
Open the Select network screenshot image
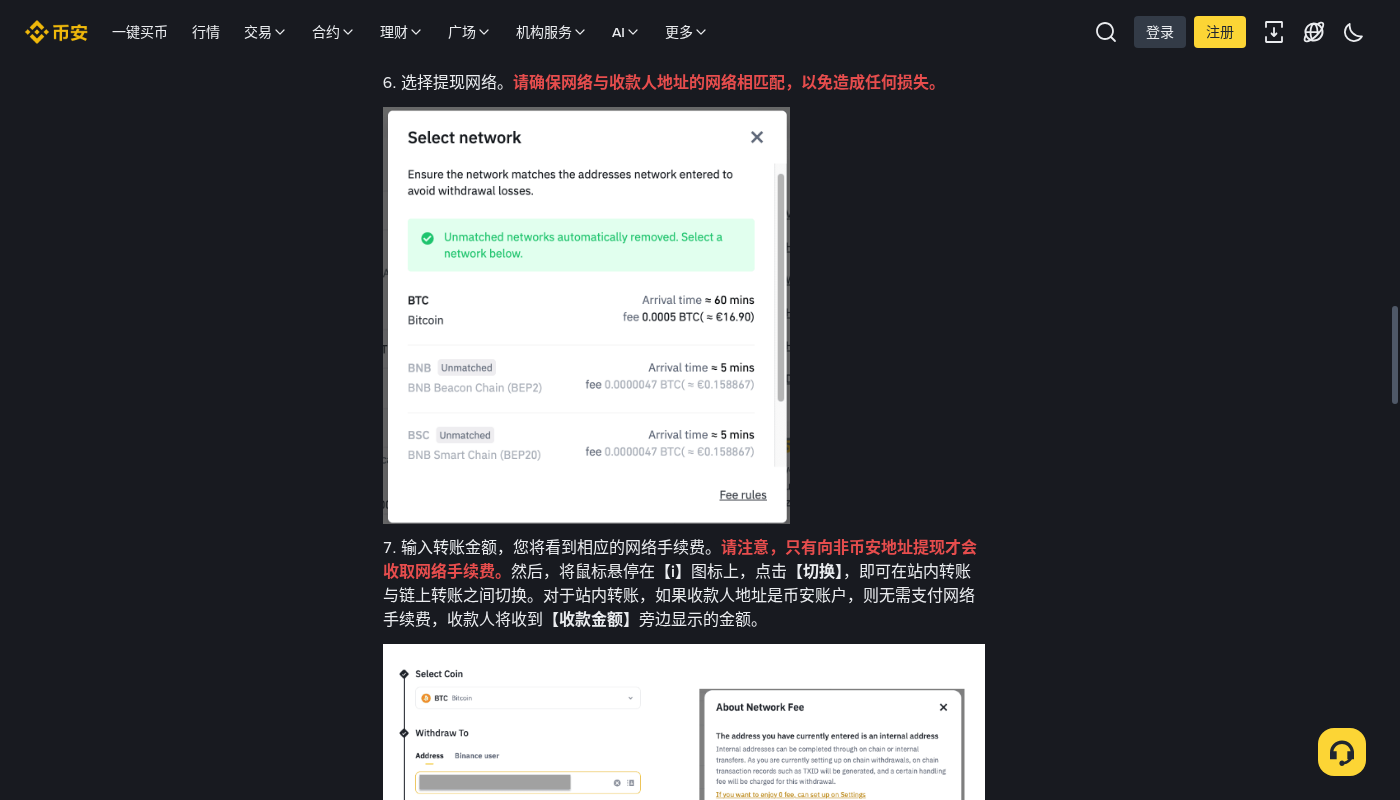click(586, 315)
